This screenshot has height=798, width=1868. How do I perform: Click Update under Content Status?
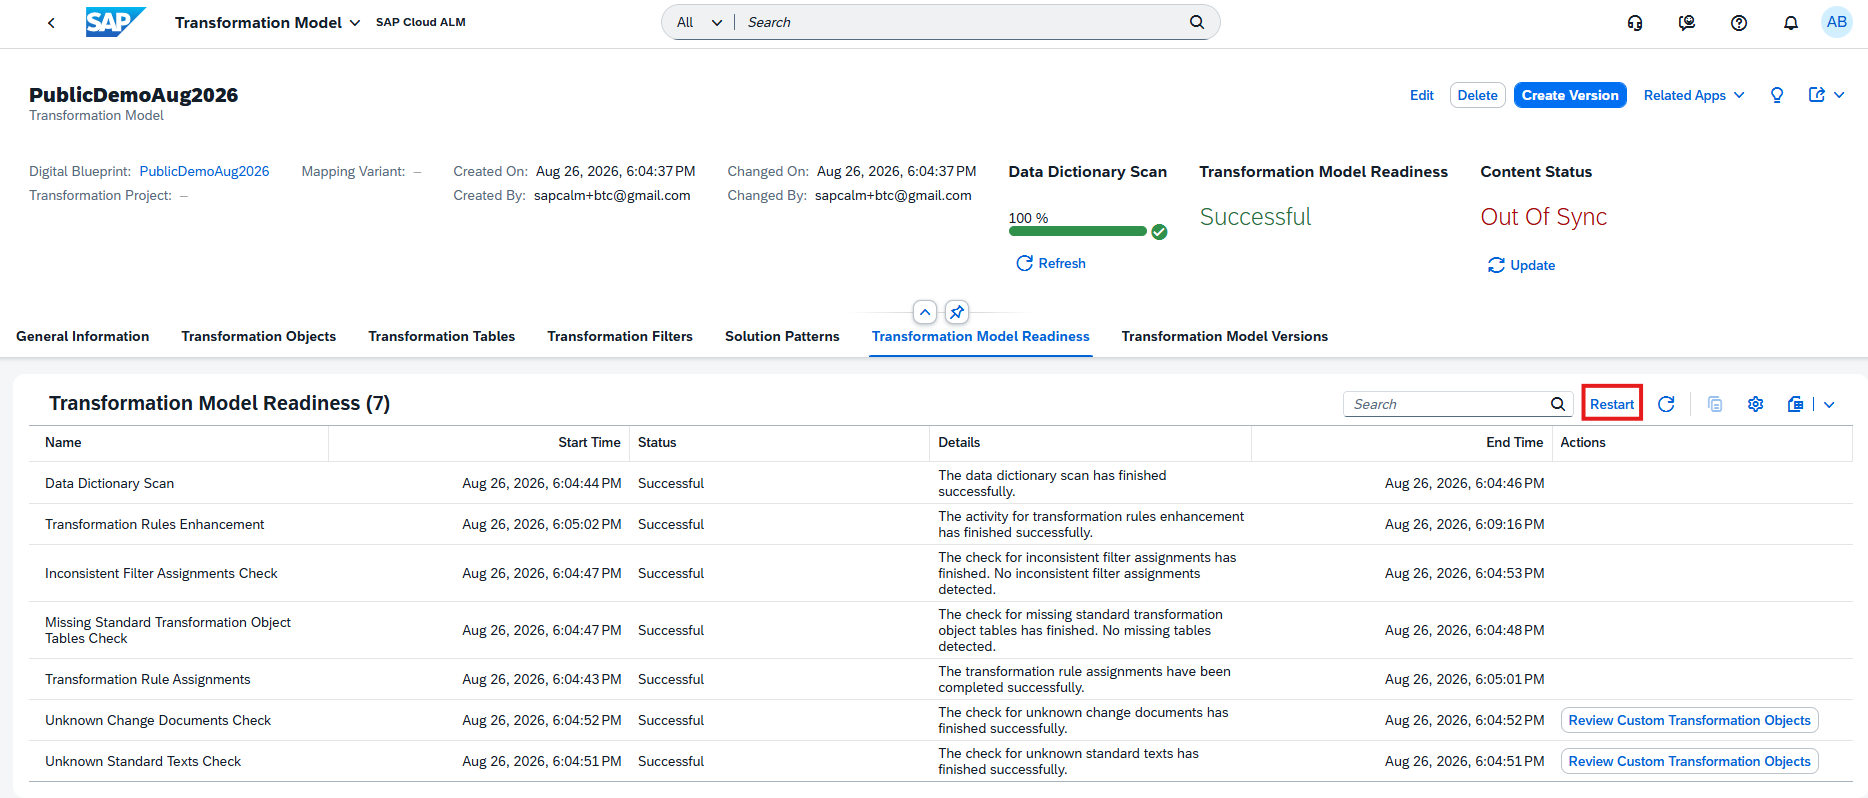click(1521, 265)
